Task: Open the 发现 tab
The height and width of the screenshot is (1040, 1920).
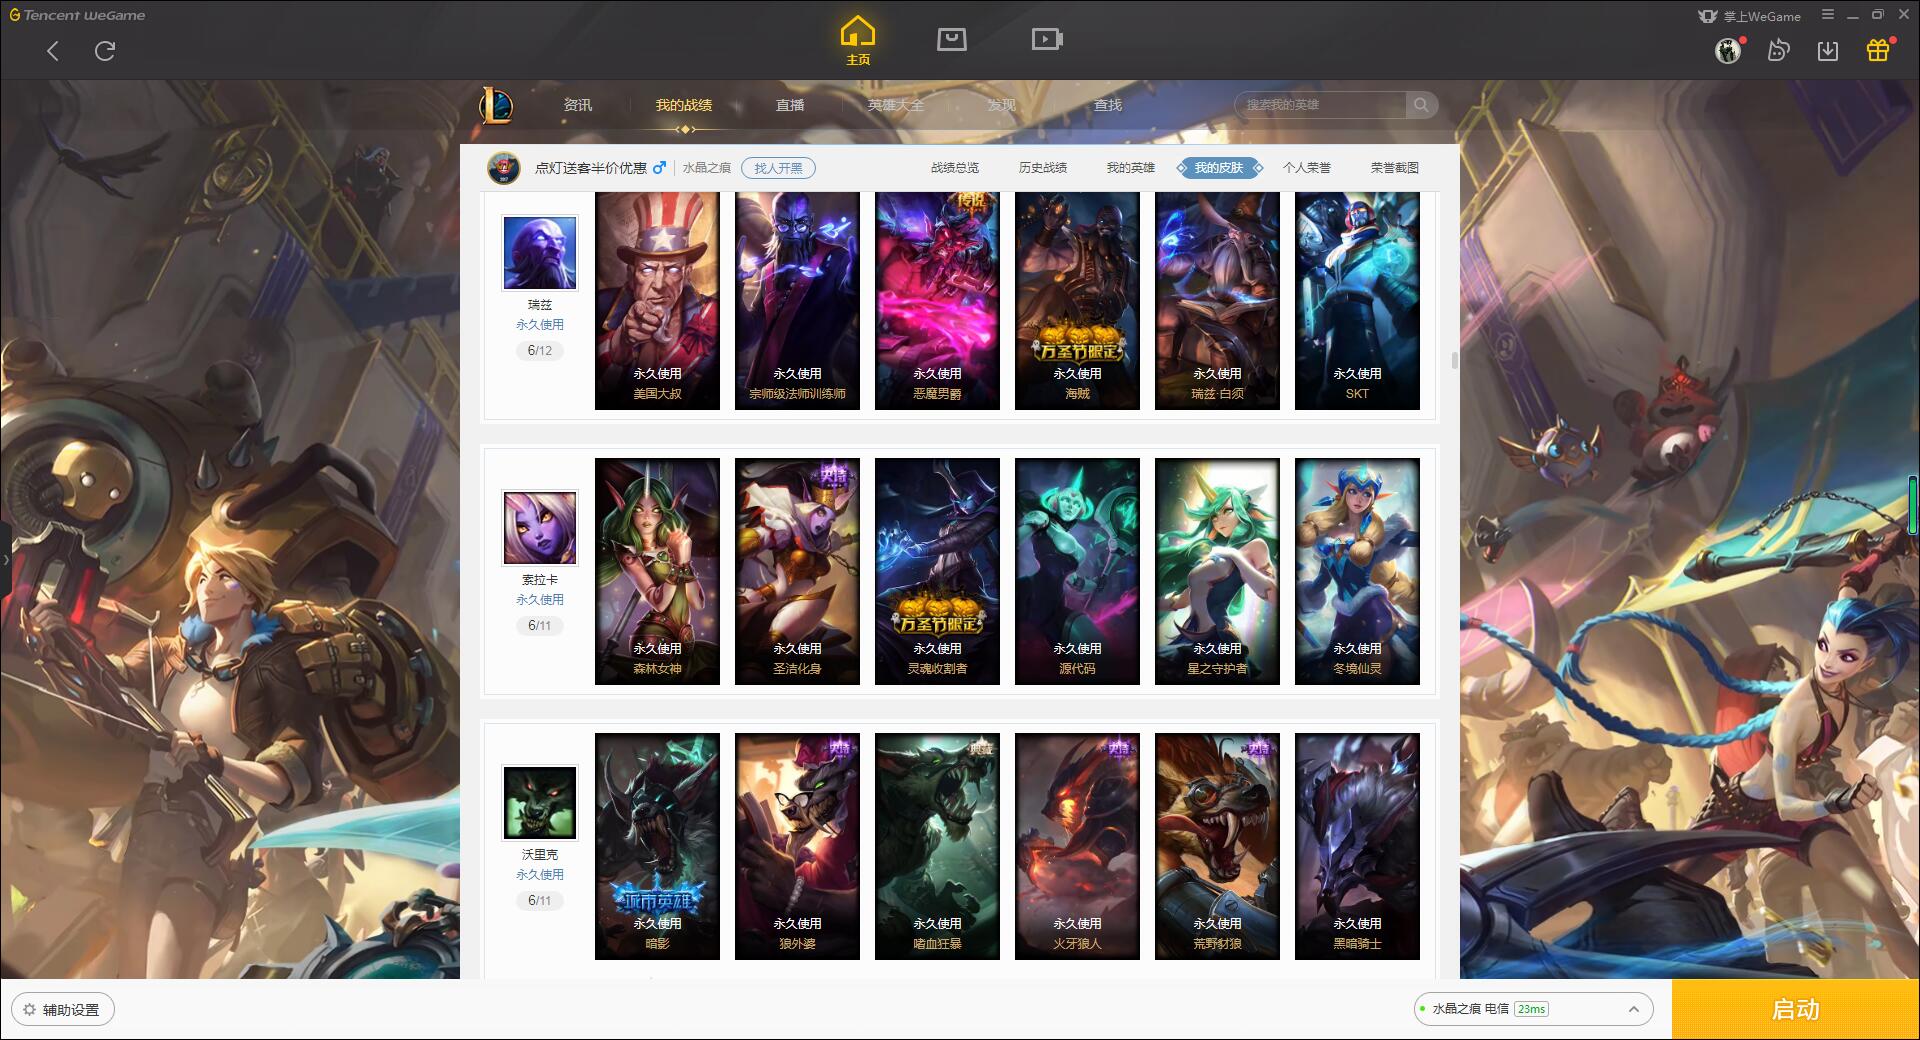Action: pos(1002,105)
